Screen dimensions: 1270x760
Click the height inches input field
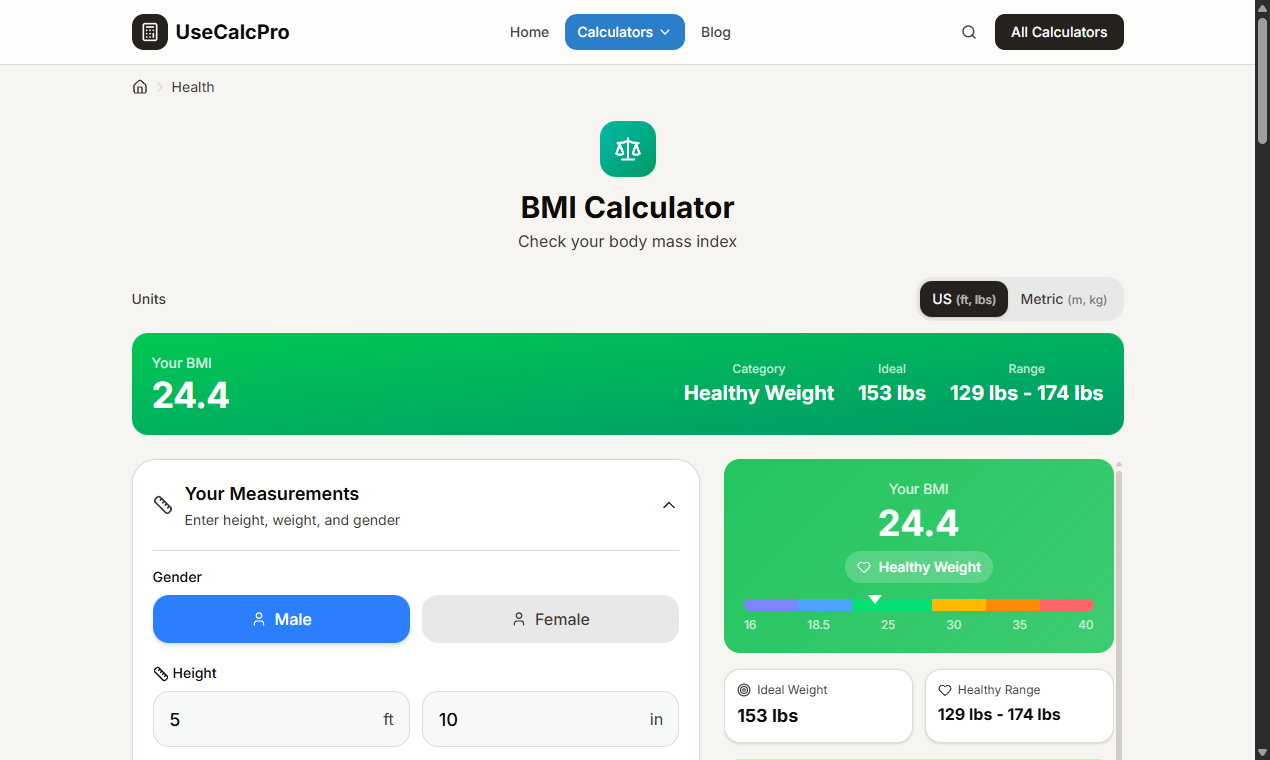coord(550,719)
